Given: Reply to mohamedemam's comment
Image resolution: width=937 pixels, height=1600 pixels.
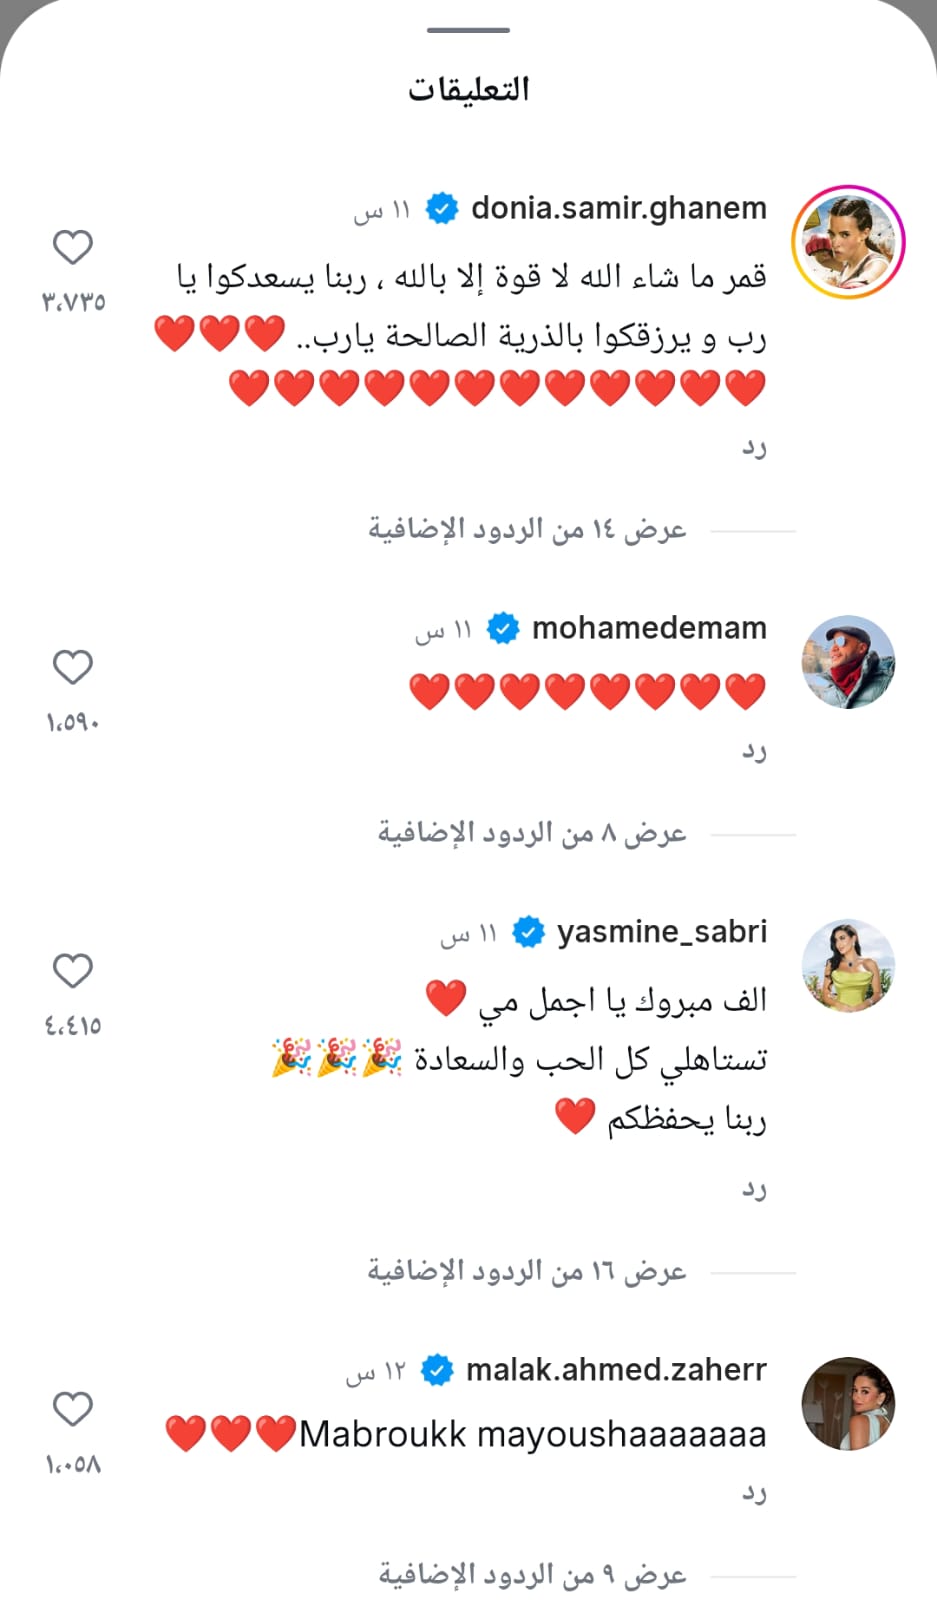Looking at the screenshot, I should pos(754,751).
